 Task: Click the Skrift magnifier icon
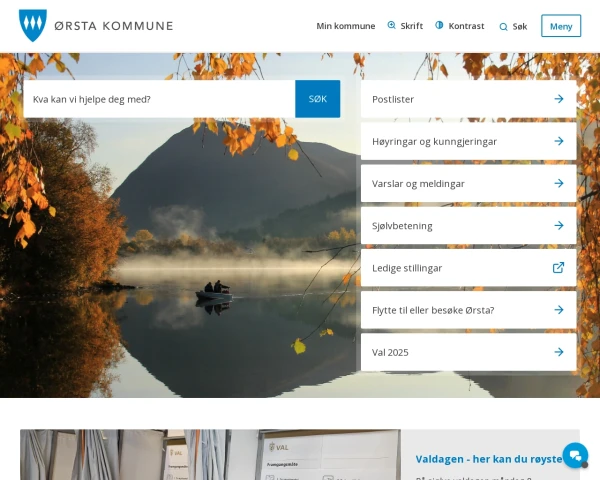391,25
